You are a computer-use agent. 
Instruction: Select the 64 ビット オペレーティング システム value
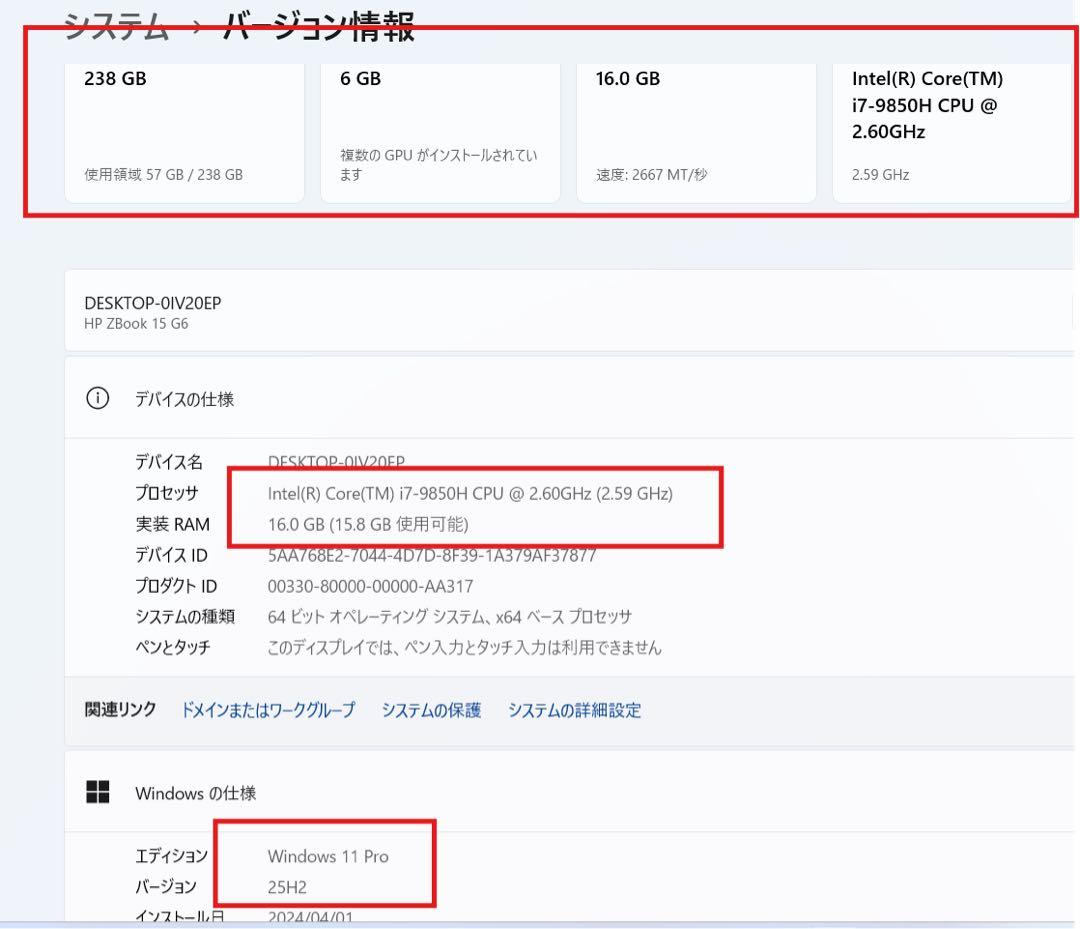coord(449,616)
